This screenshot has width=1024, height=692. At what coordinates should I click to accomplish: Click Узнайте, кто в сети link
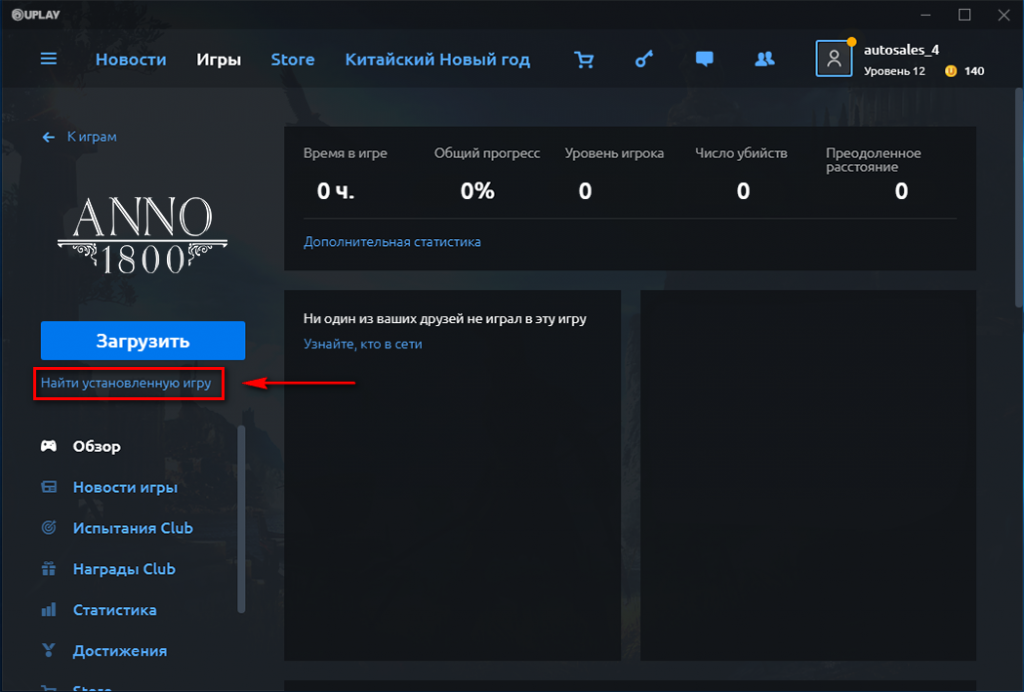point(362,344)
